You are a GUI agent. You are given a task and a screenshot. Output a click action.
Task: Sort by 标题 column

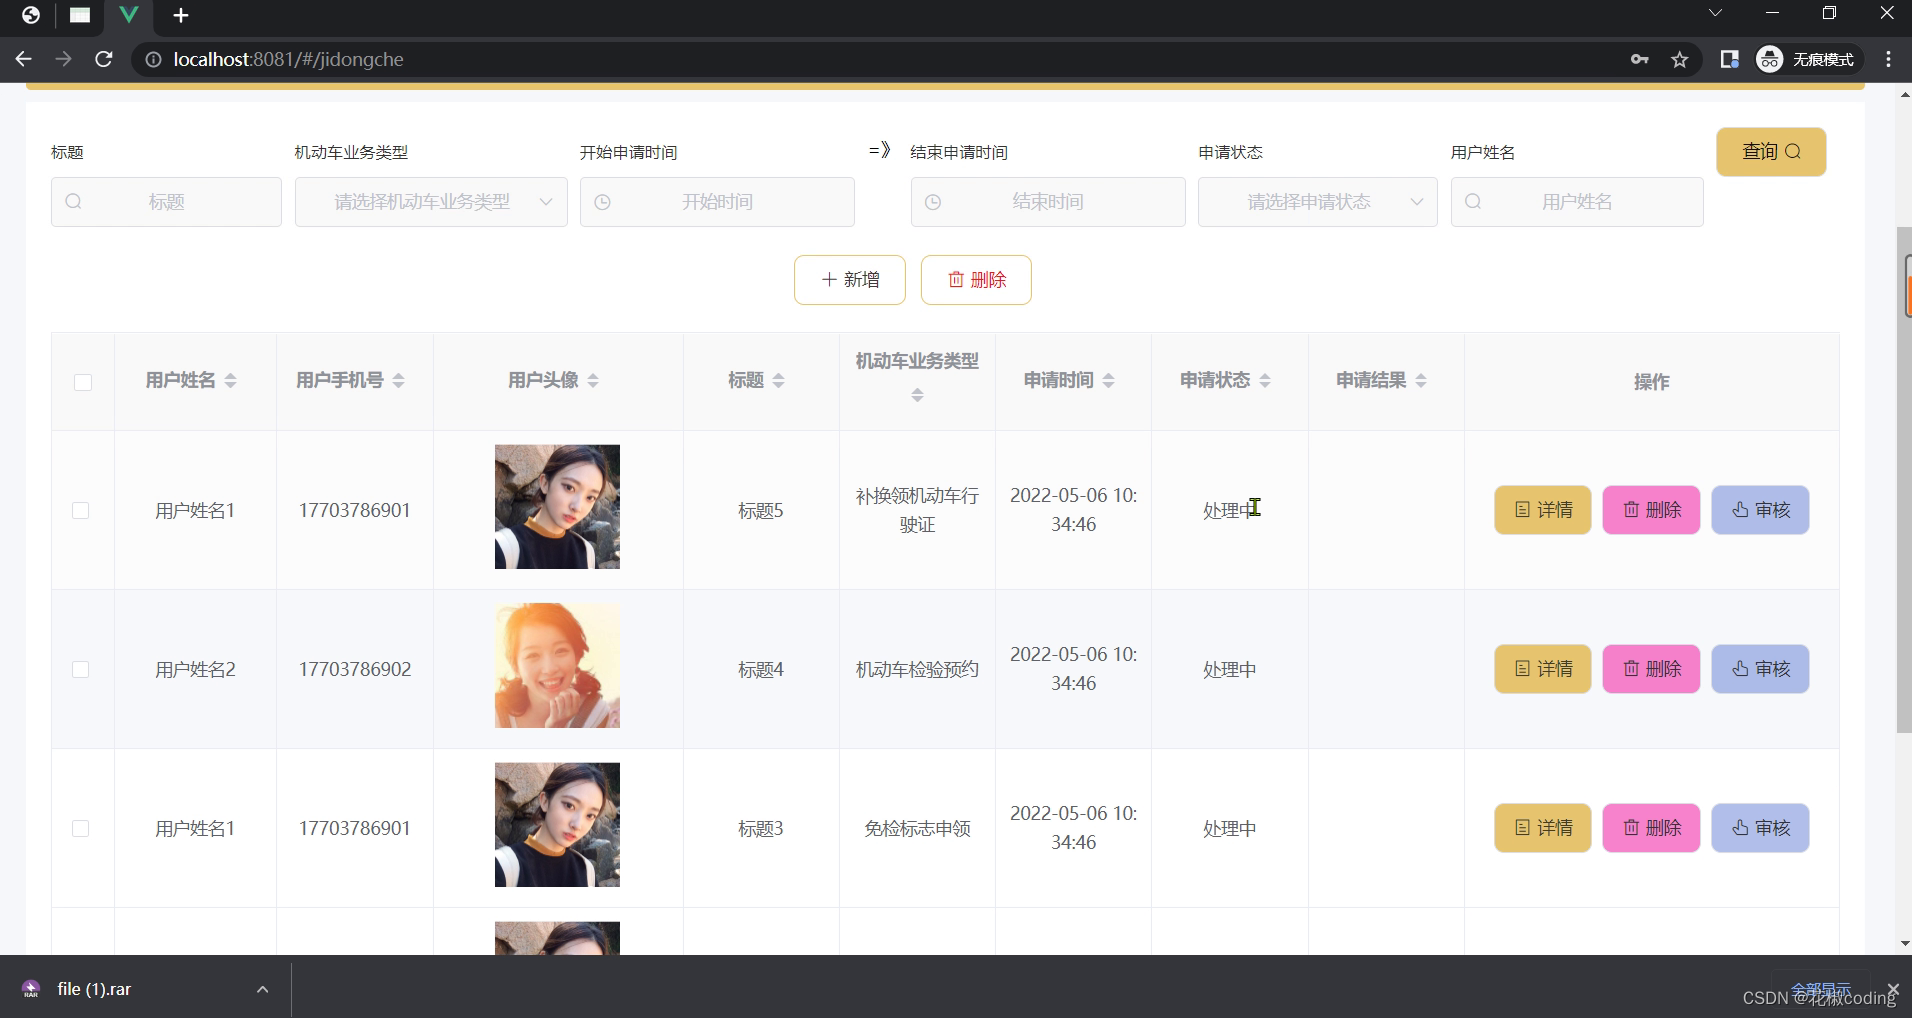pyautogui.click(x=779, y=380)
